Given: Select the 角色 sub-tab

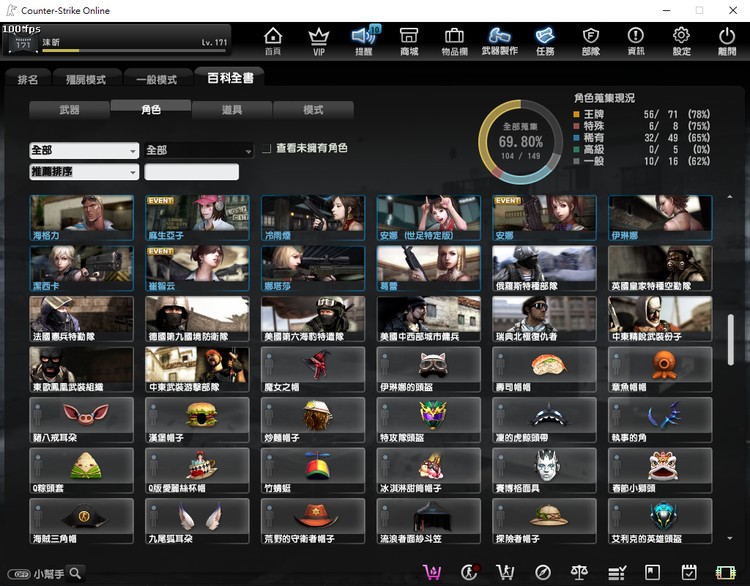Looking at the screenshot, I should (x=151, y=110).
